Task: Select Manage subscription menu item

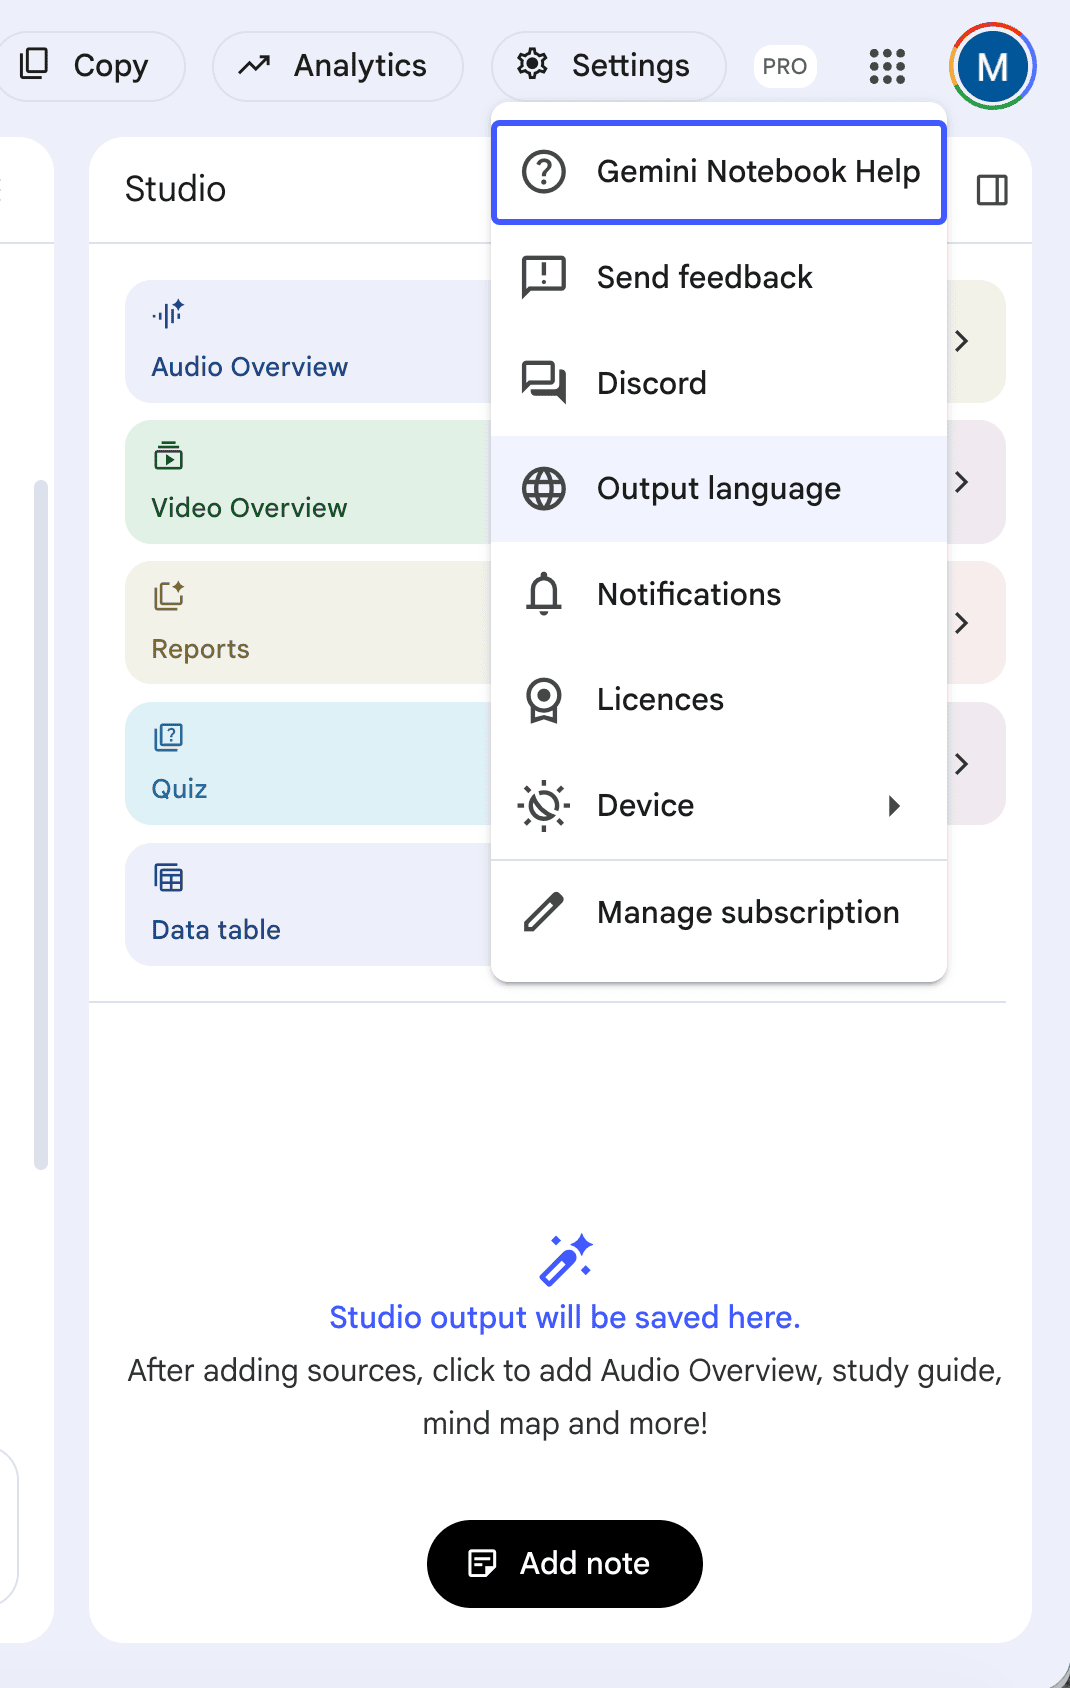Action: [719, 913]
